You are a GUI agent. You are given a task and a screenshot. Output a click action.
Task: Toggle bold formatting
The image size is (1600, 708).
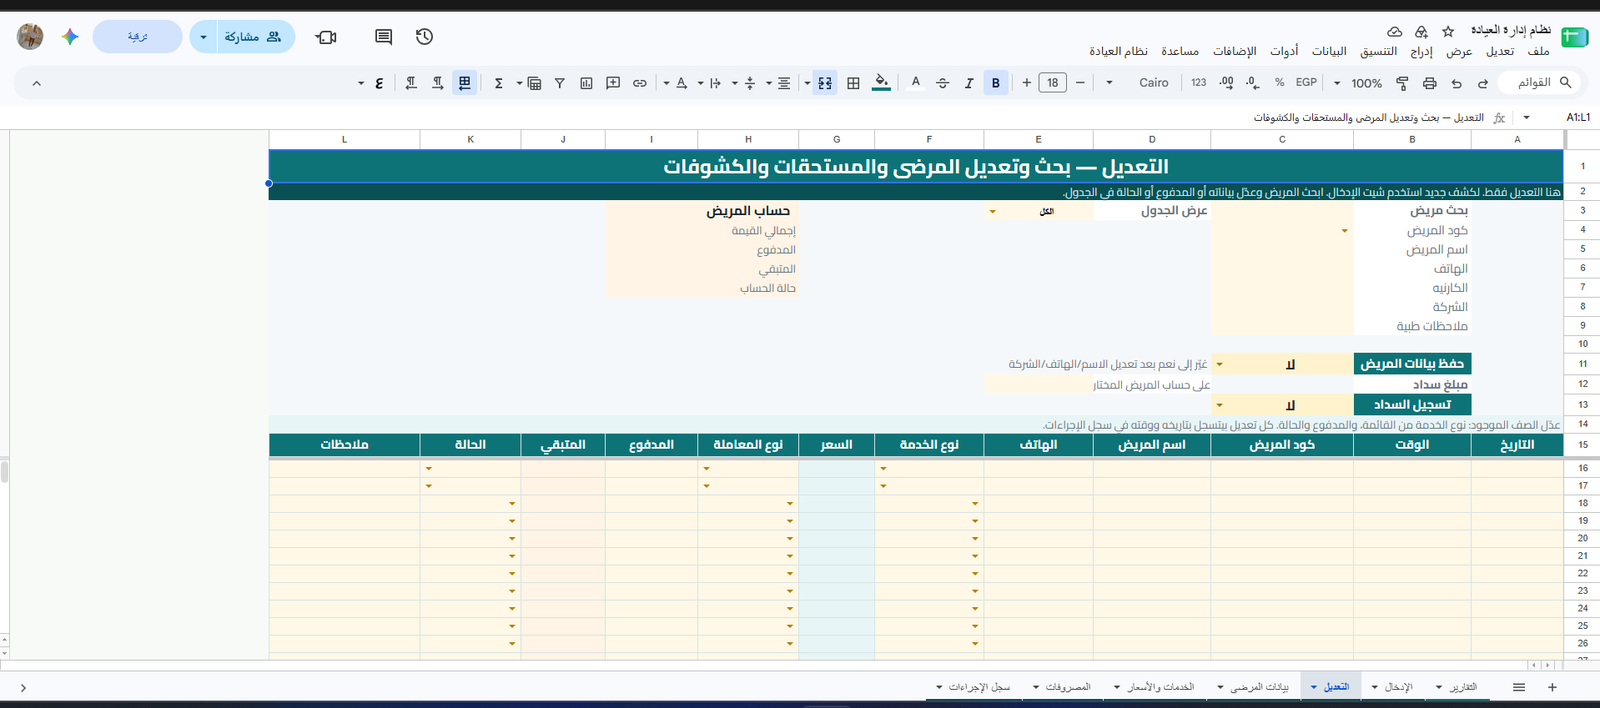pos(995,83)
